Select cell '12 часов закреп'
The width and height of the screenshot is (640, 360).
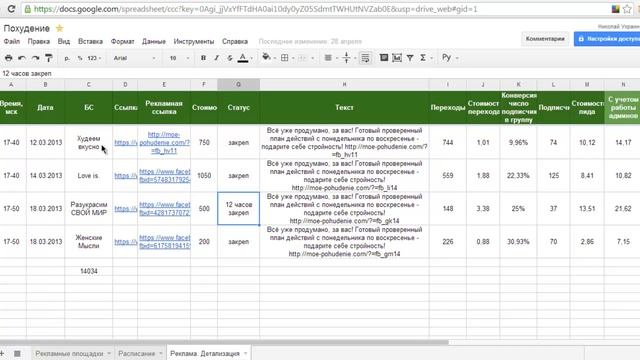click(x=238, y=209)
